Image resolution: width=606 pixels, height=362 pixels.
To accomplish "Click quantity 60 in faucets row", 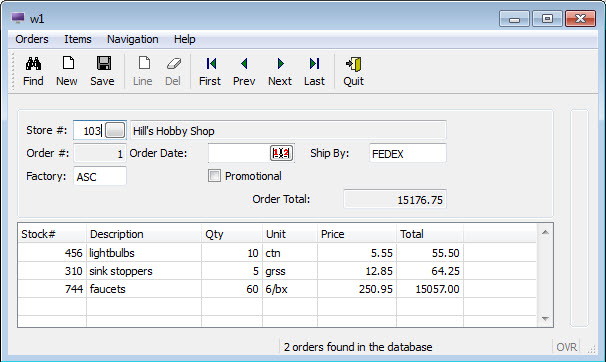I will (232, 289).
